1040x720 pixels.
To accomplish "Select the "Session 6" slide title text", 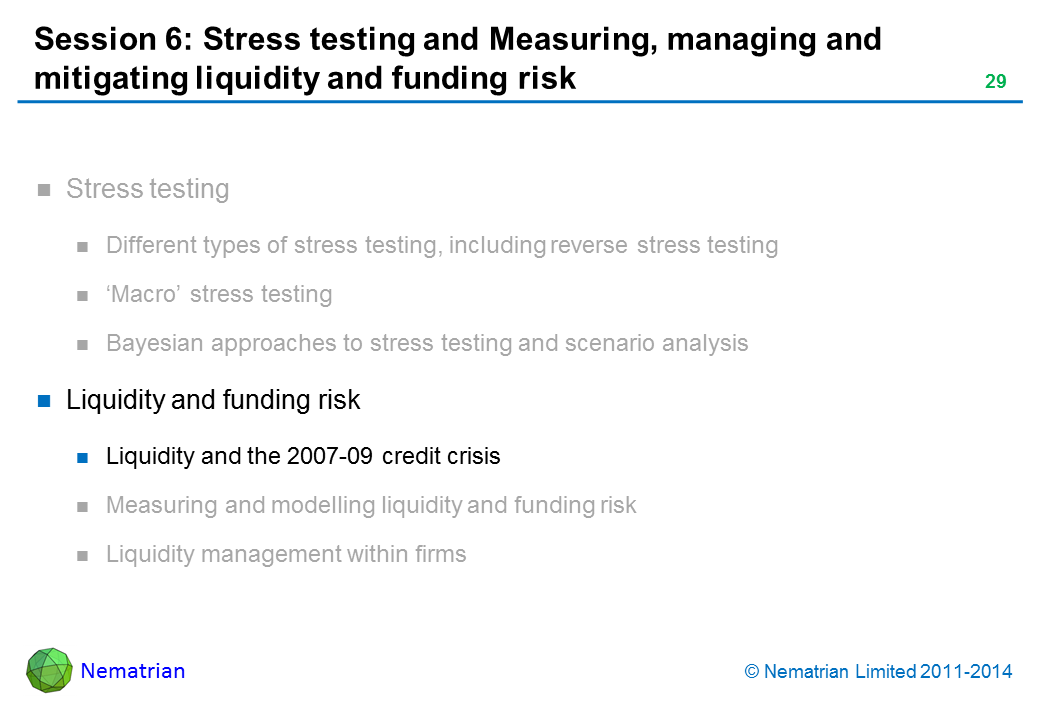I will 457,59.
